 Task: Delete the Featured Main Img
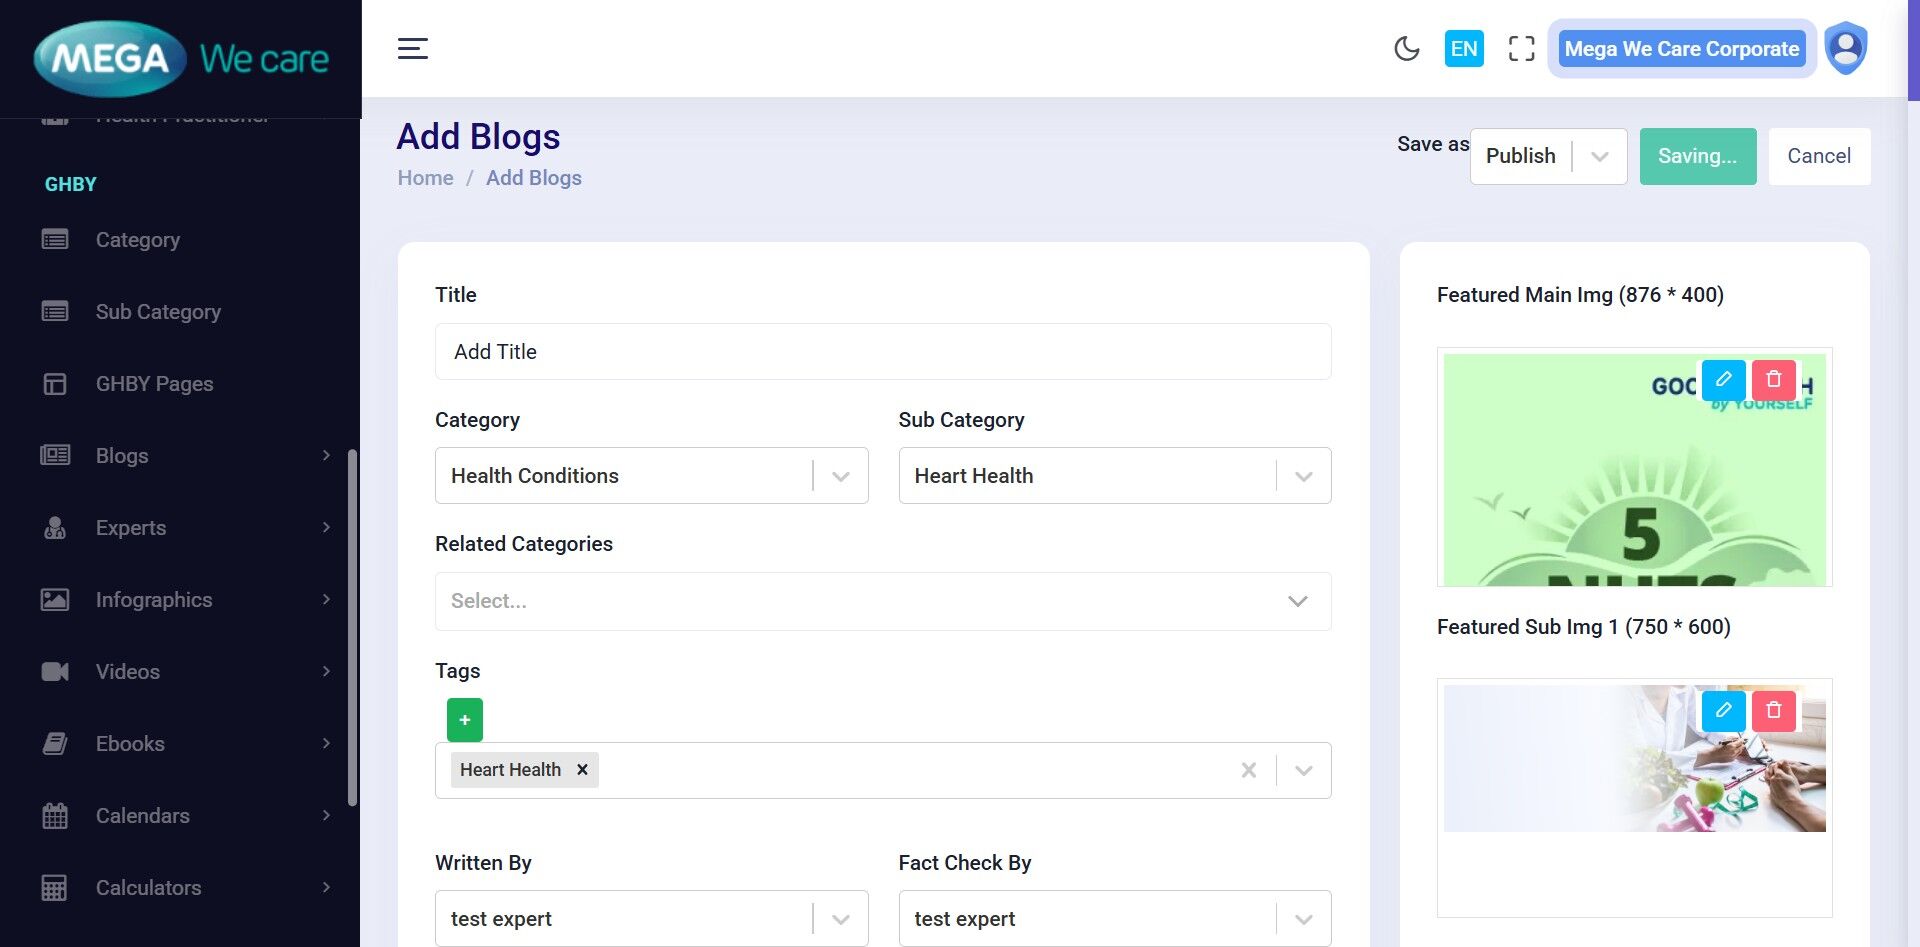tap(1773, 380)
